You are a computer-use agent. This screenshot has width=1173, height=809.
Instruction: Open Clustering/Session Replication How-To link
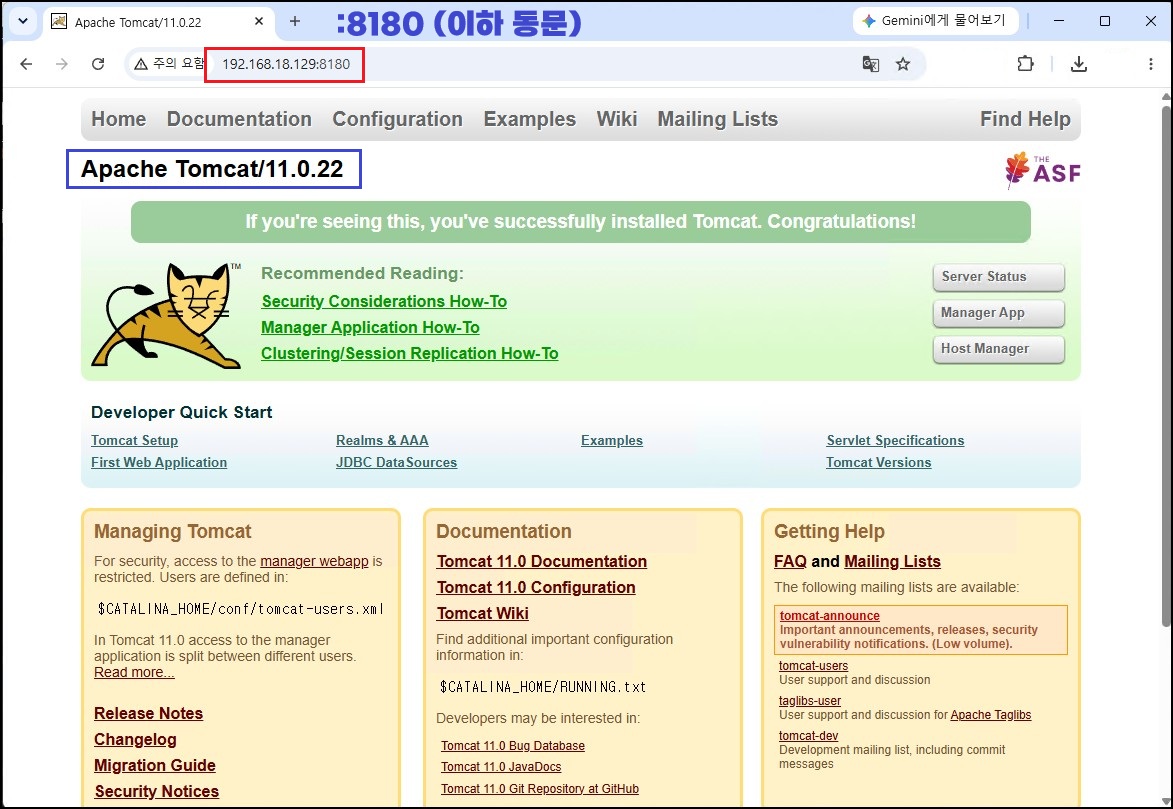pos(409,353)
